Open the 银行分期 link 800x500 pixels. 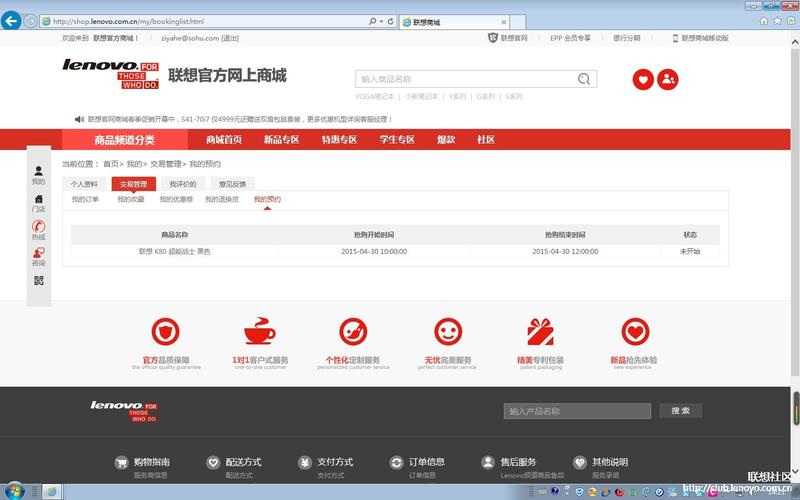click(x=627, y=38)
